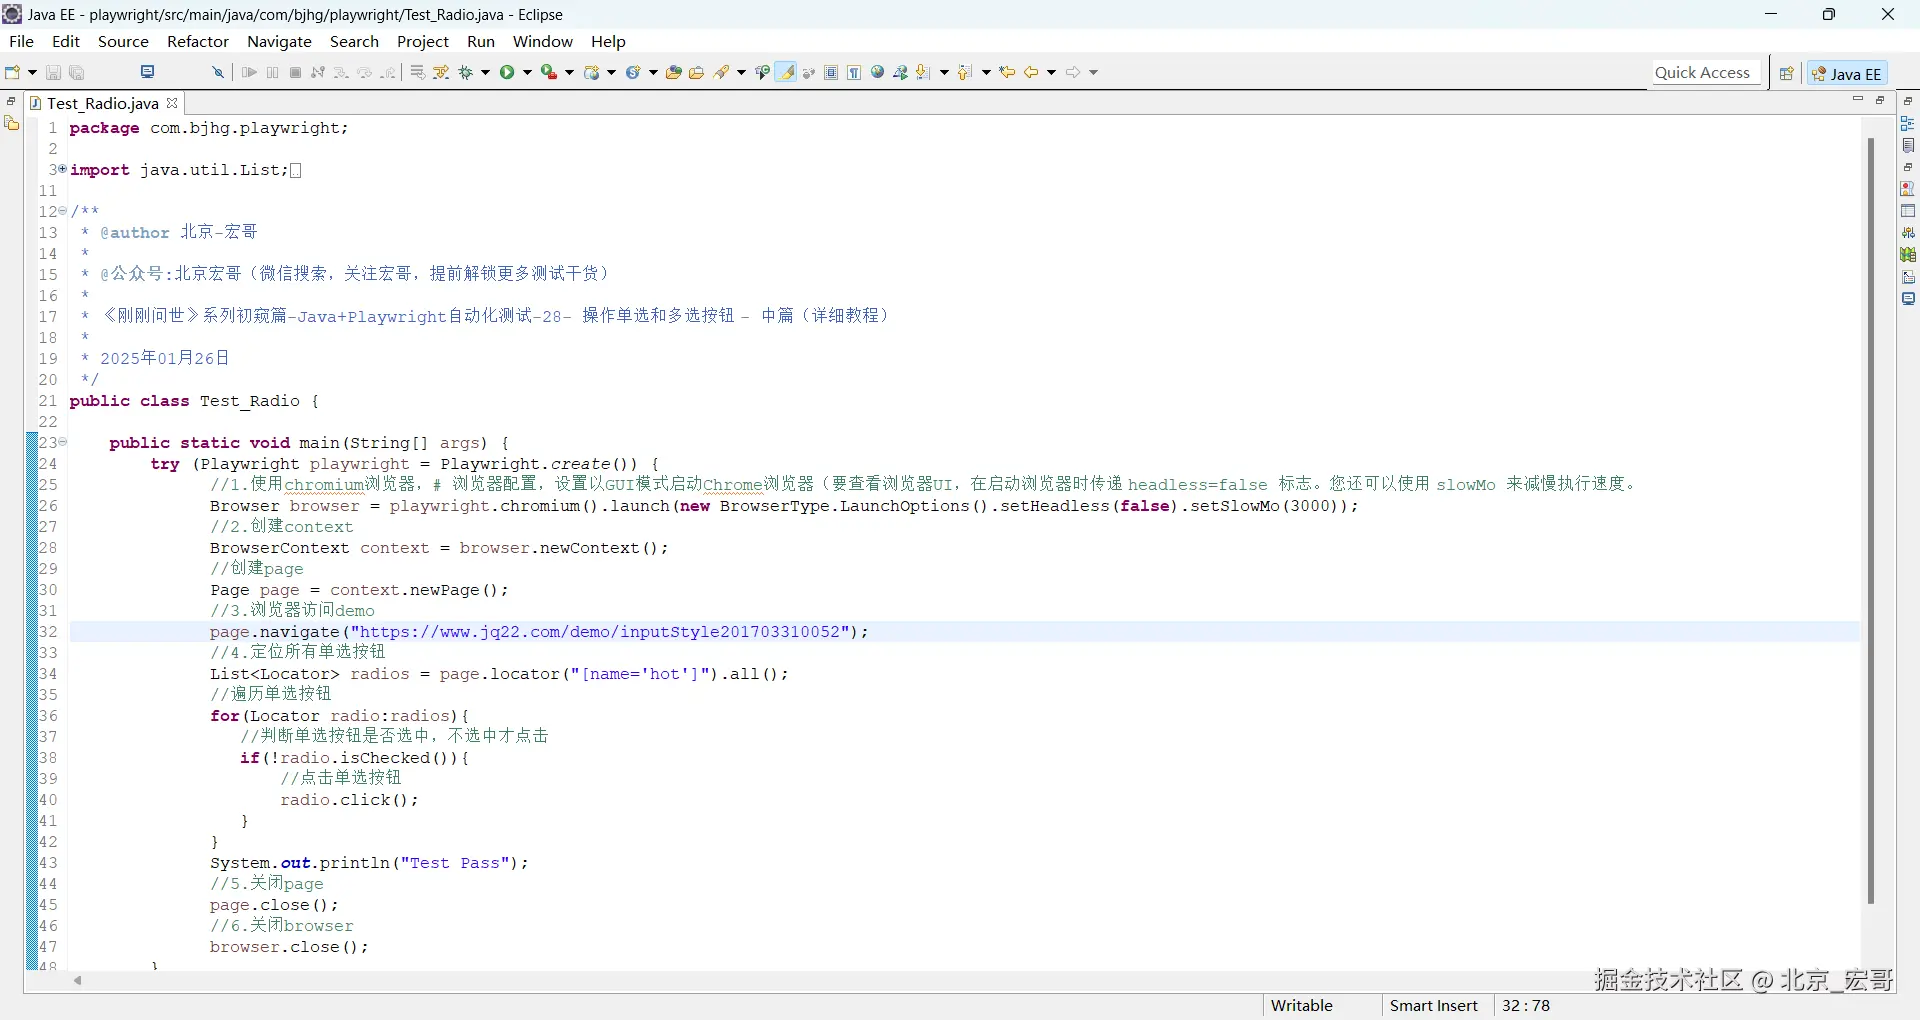1920x1020 pixels.
Task: Select the Test_Radio.java editor tab
Action: tap(102, 103)
